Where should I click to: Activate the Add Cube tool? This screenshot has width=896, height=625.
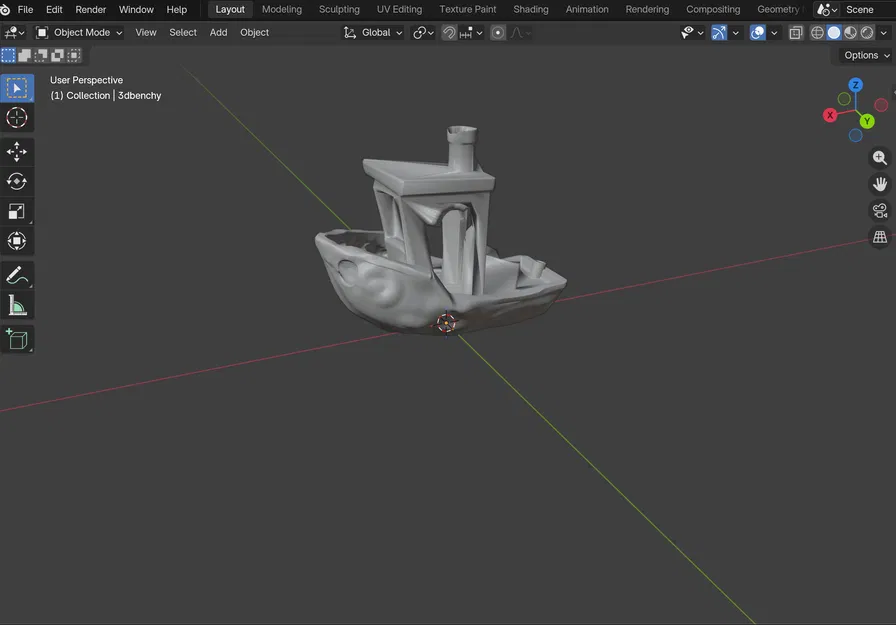point(17,338)
